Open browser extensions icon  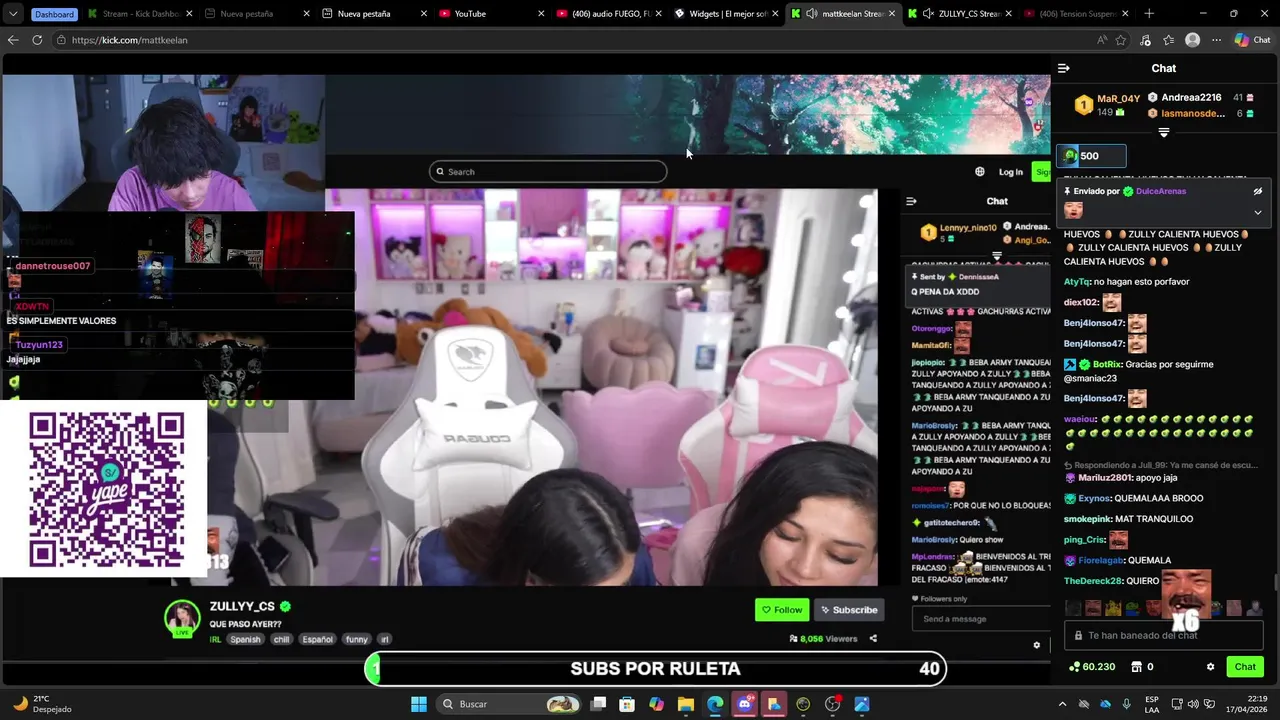click(x=1145, y=40)
